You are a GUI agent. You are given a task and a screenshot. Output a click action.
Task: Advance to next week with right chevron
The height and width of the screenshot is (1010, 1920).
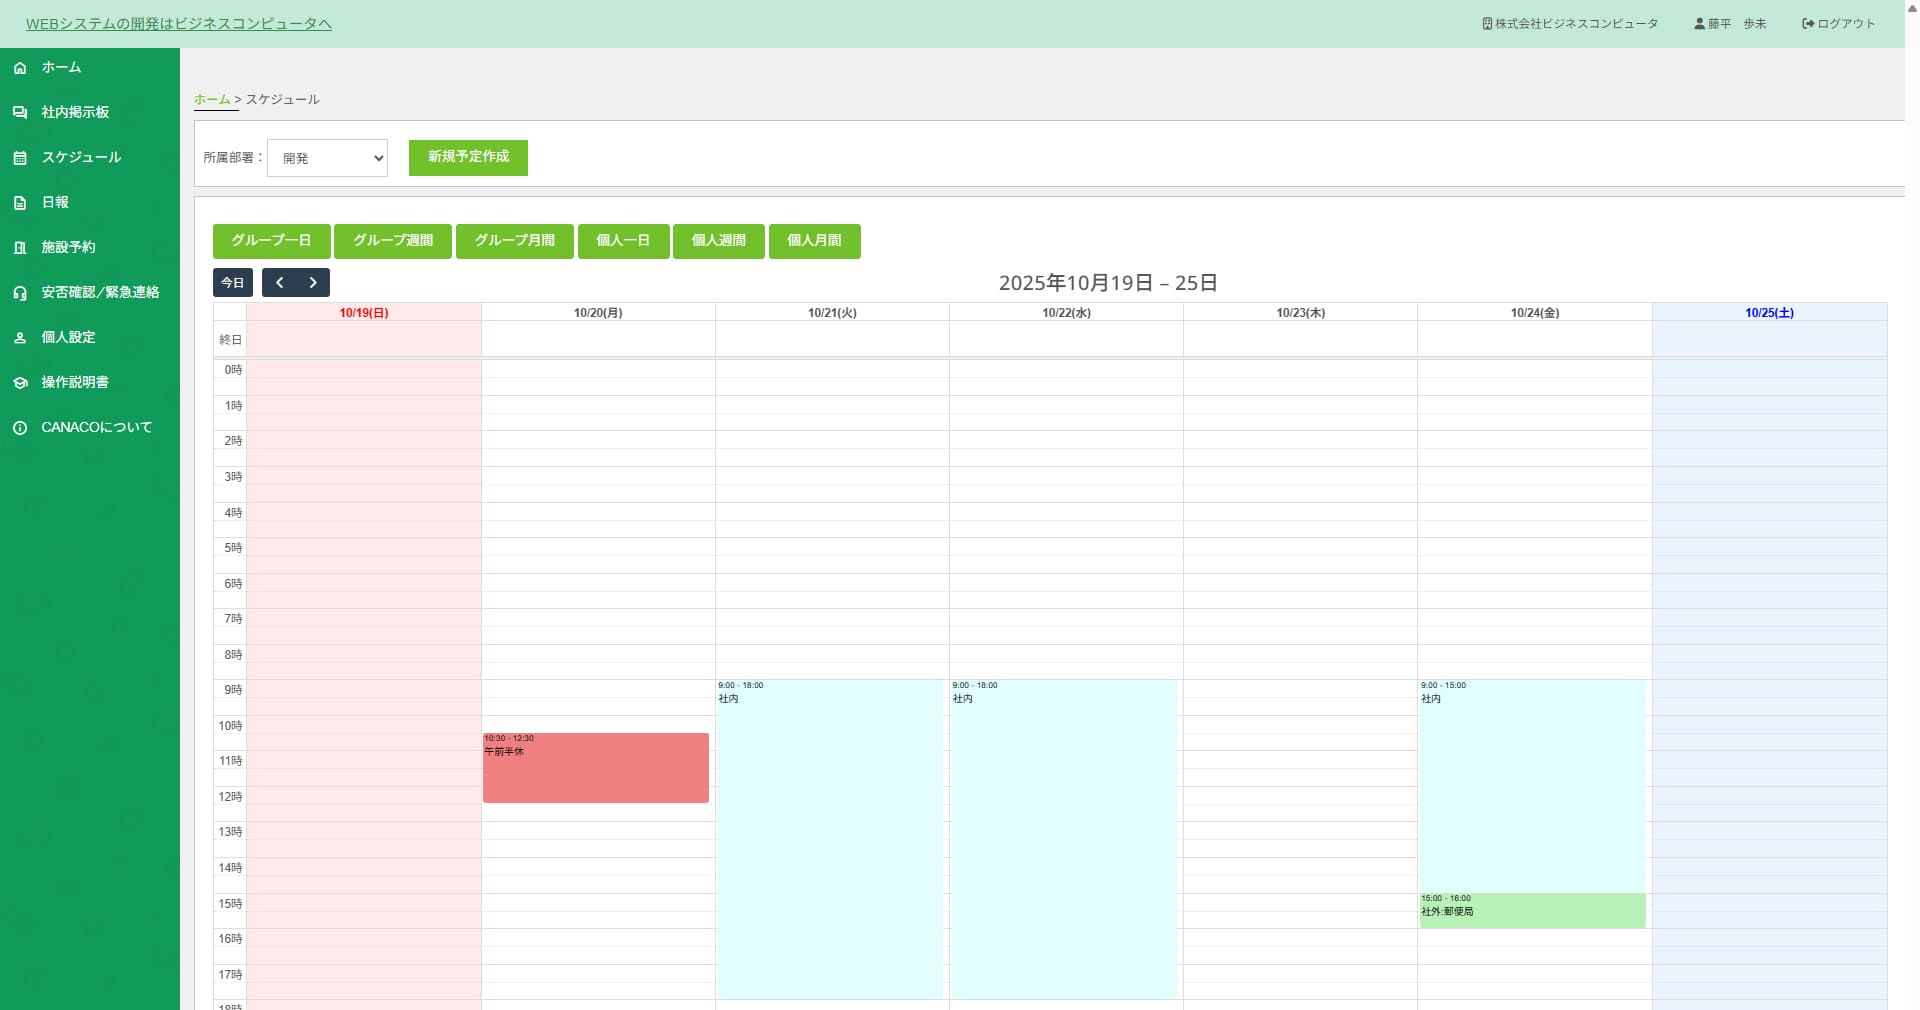click(313, 283)
